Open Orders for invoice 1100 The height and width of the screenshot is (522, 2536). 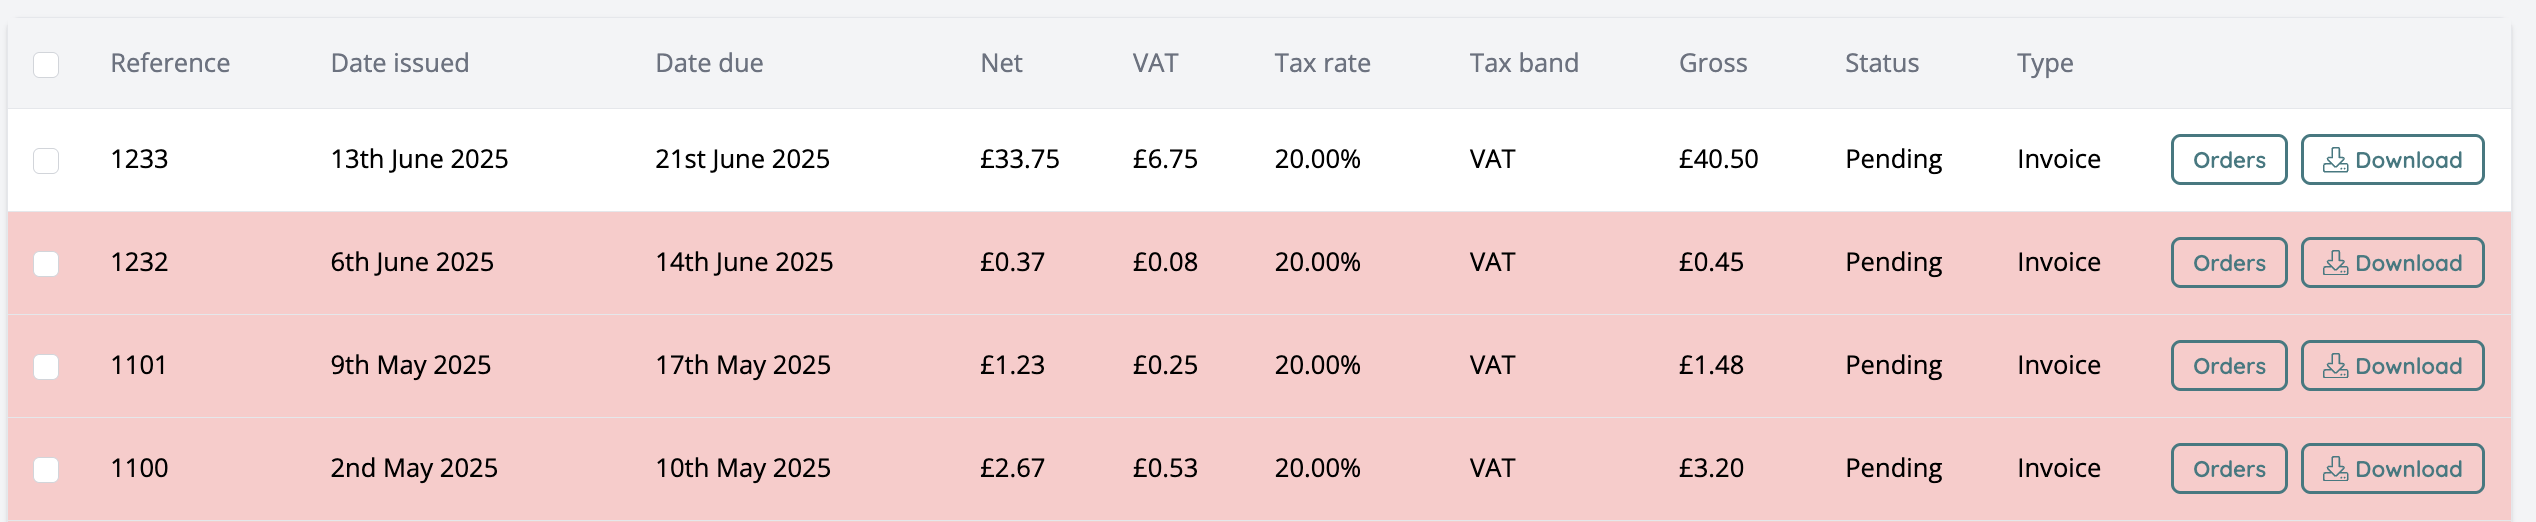pyautogui.click(x=2228, y=469)
